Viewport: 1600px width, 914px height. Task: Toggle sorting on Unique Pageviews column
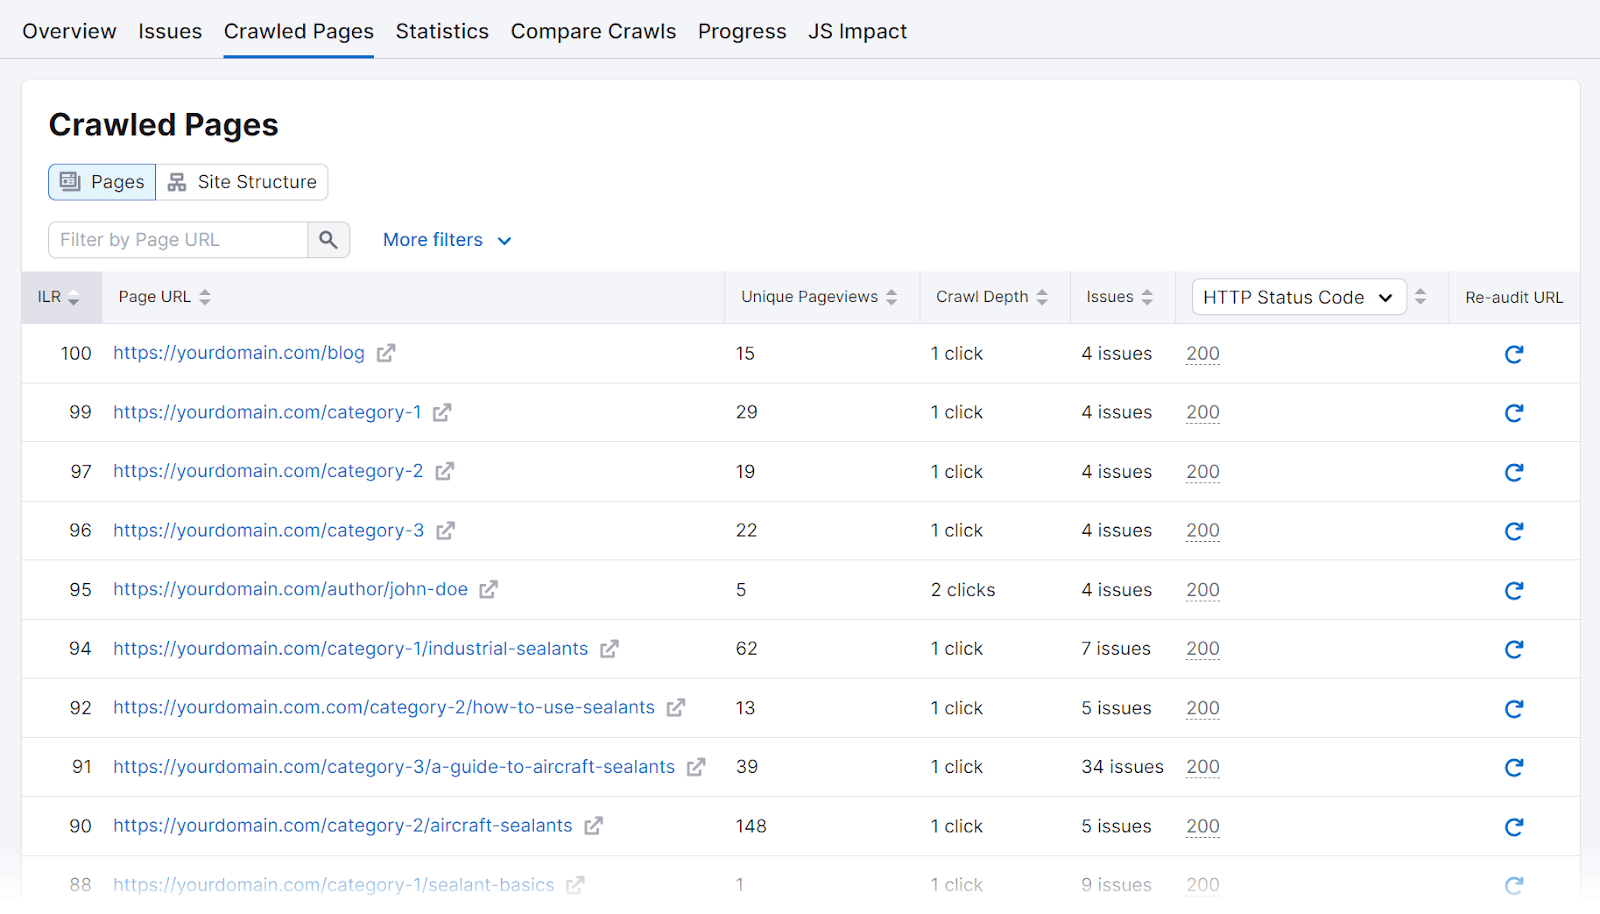tap(891, 296)
